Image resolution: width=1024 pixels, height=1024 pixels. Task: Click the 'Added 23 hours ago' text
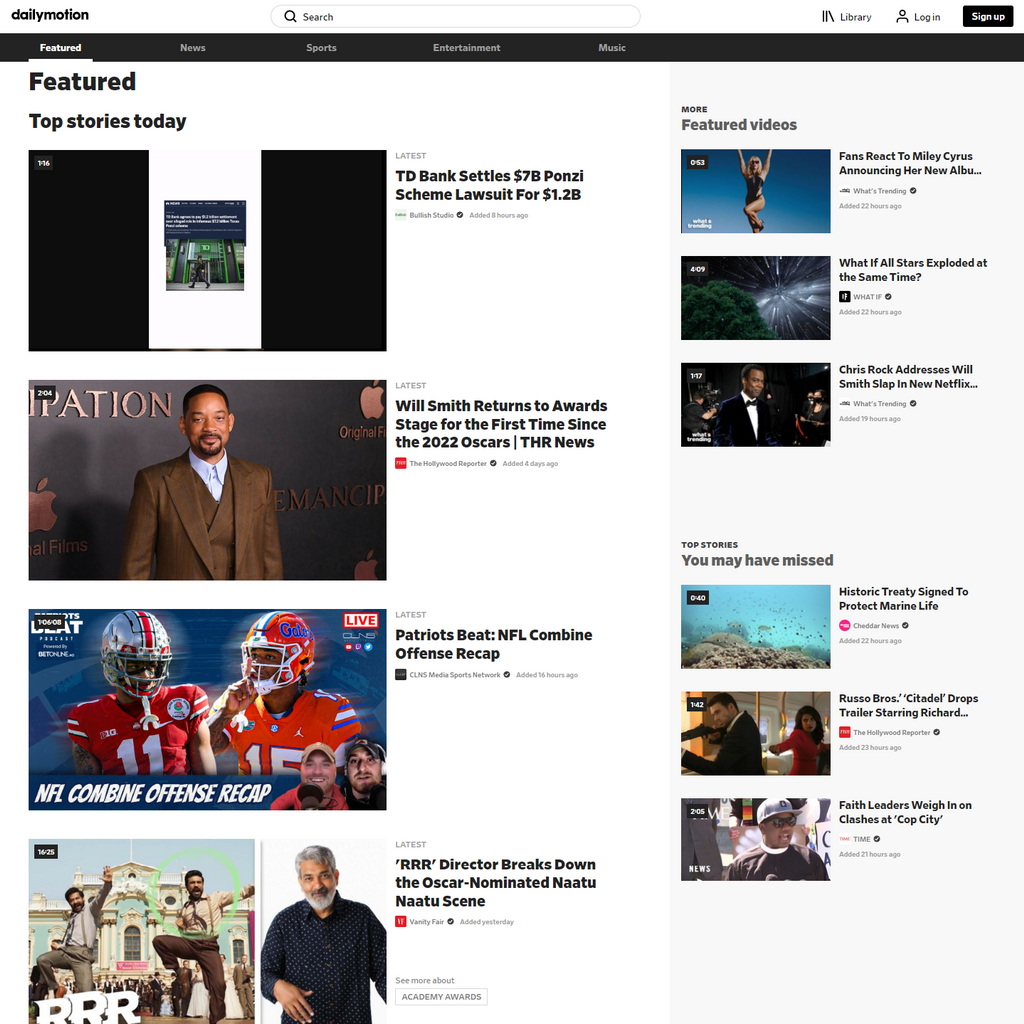pyautogui.click(x=870, y=747)
